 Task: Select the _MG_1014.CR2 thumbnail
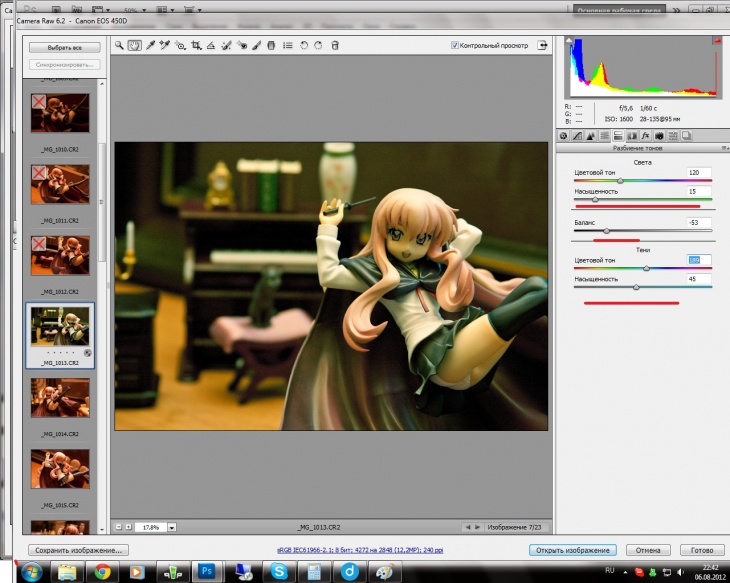pos(60,397)
